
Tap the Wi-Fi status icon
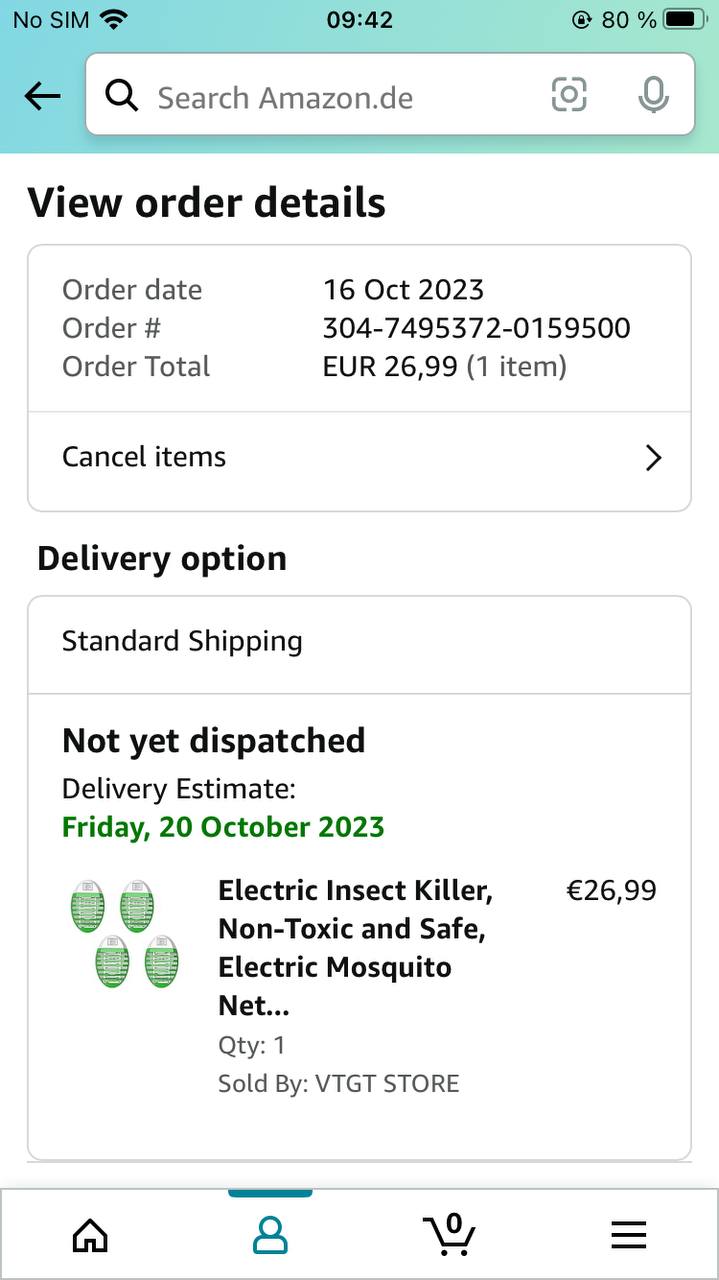(x=115, y=19)
